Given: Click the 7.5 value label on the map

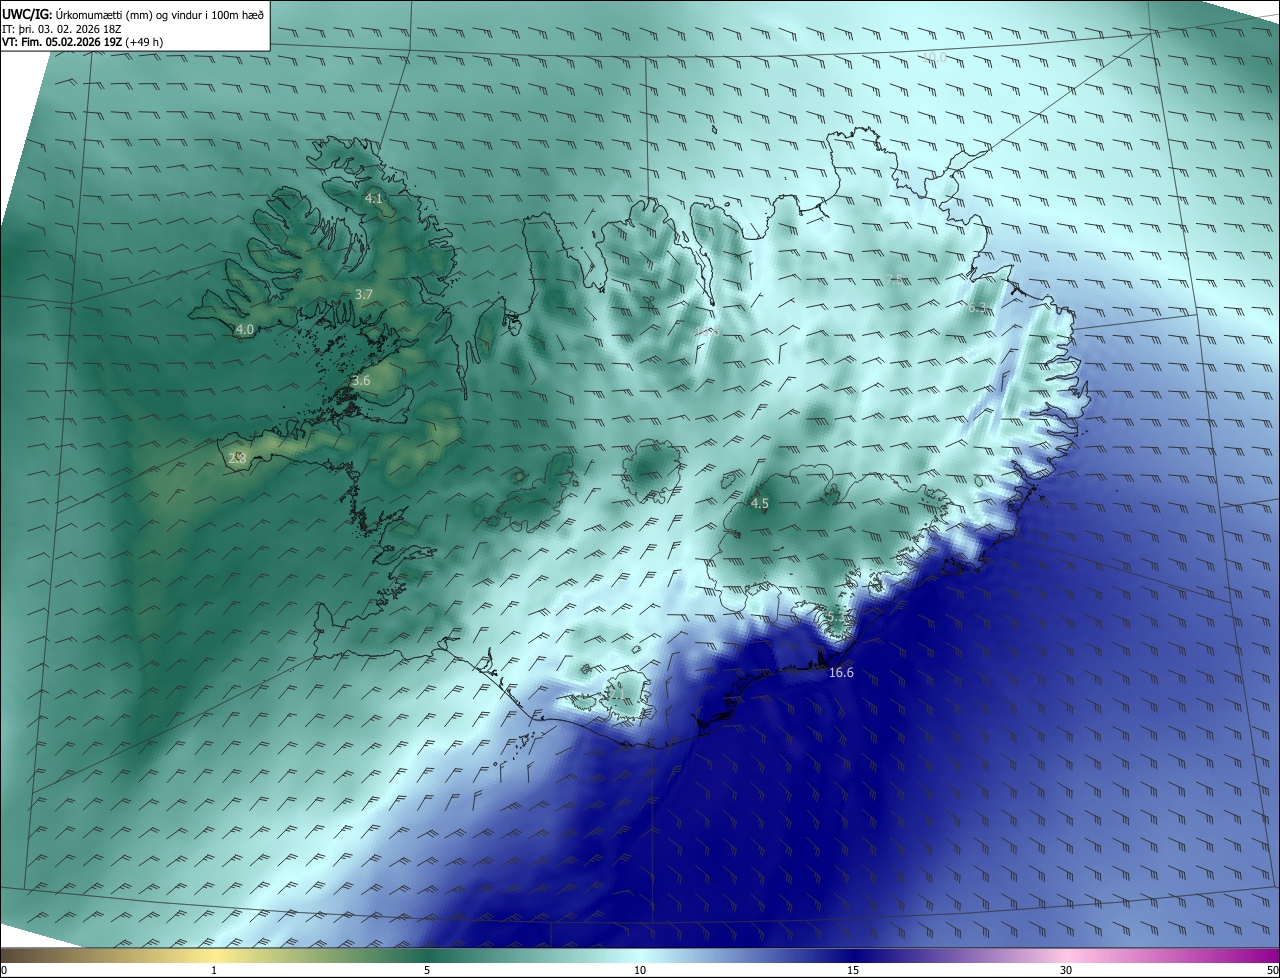Looking at the screenshot, I should click(x=895, y=278).
